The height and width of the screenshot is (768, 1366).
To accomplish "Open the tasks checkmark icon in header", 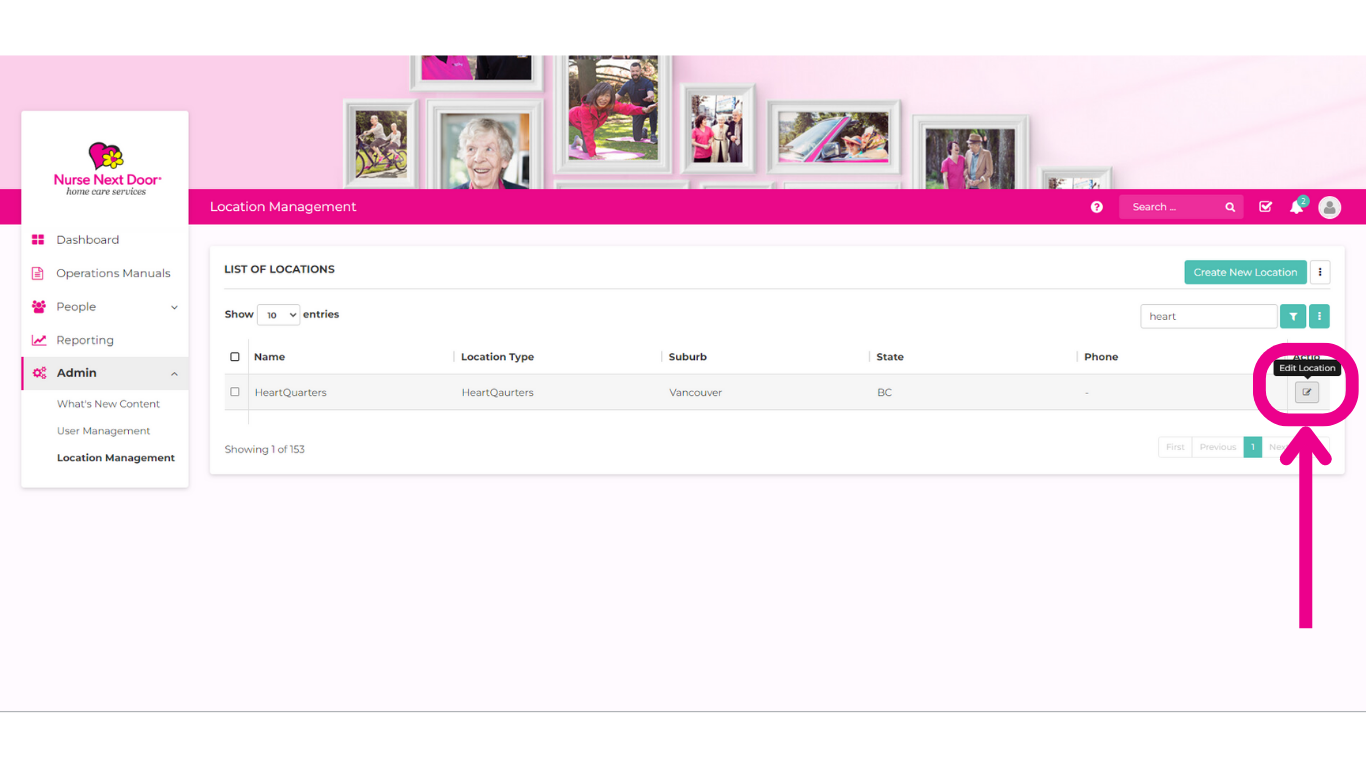I will coord(1265,207).
